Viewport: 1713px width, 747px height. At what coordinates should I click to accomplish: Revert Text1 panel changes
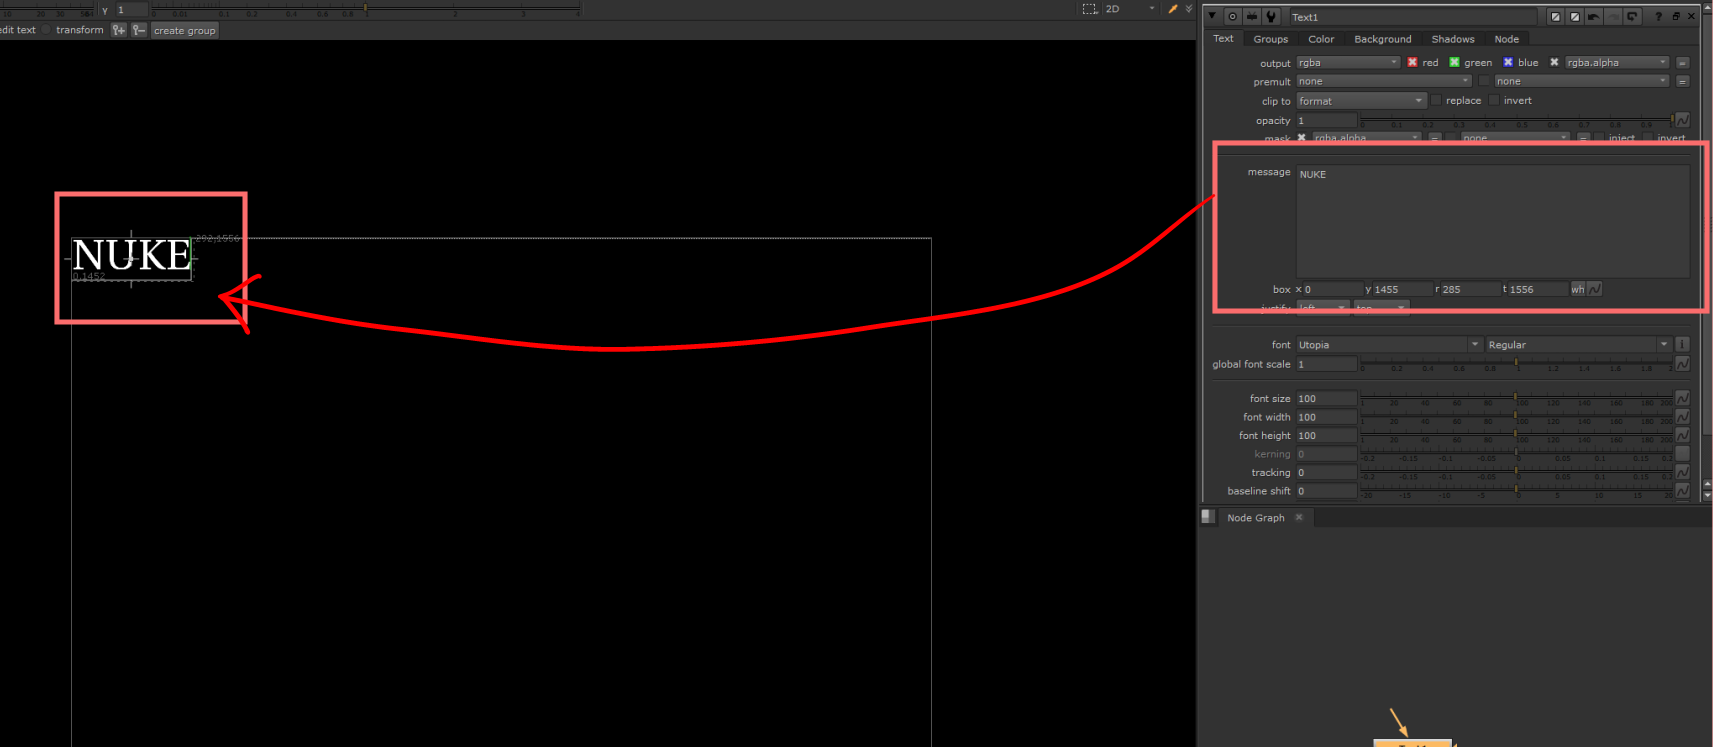tap(1632, 17)
